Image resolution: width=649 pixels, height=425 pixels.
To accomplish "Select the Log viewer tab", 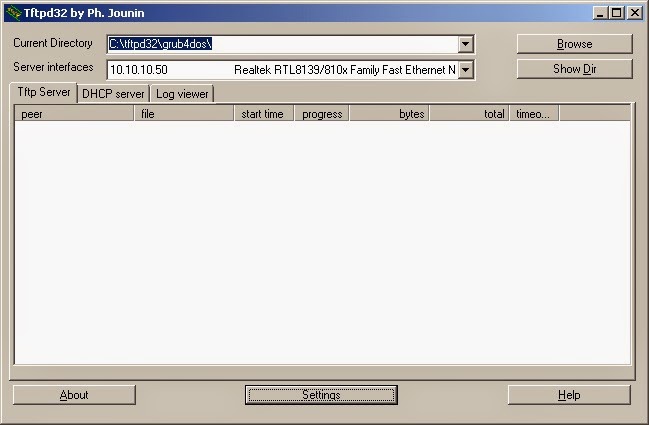I will (x=181, y=93).
